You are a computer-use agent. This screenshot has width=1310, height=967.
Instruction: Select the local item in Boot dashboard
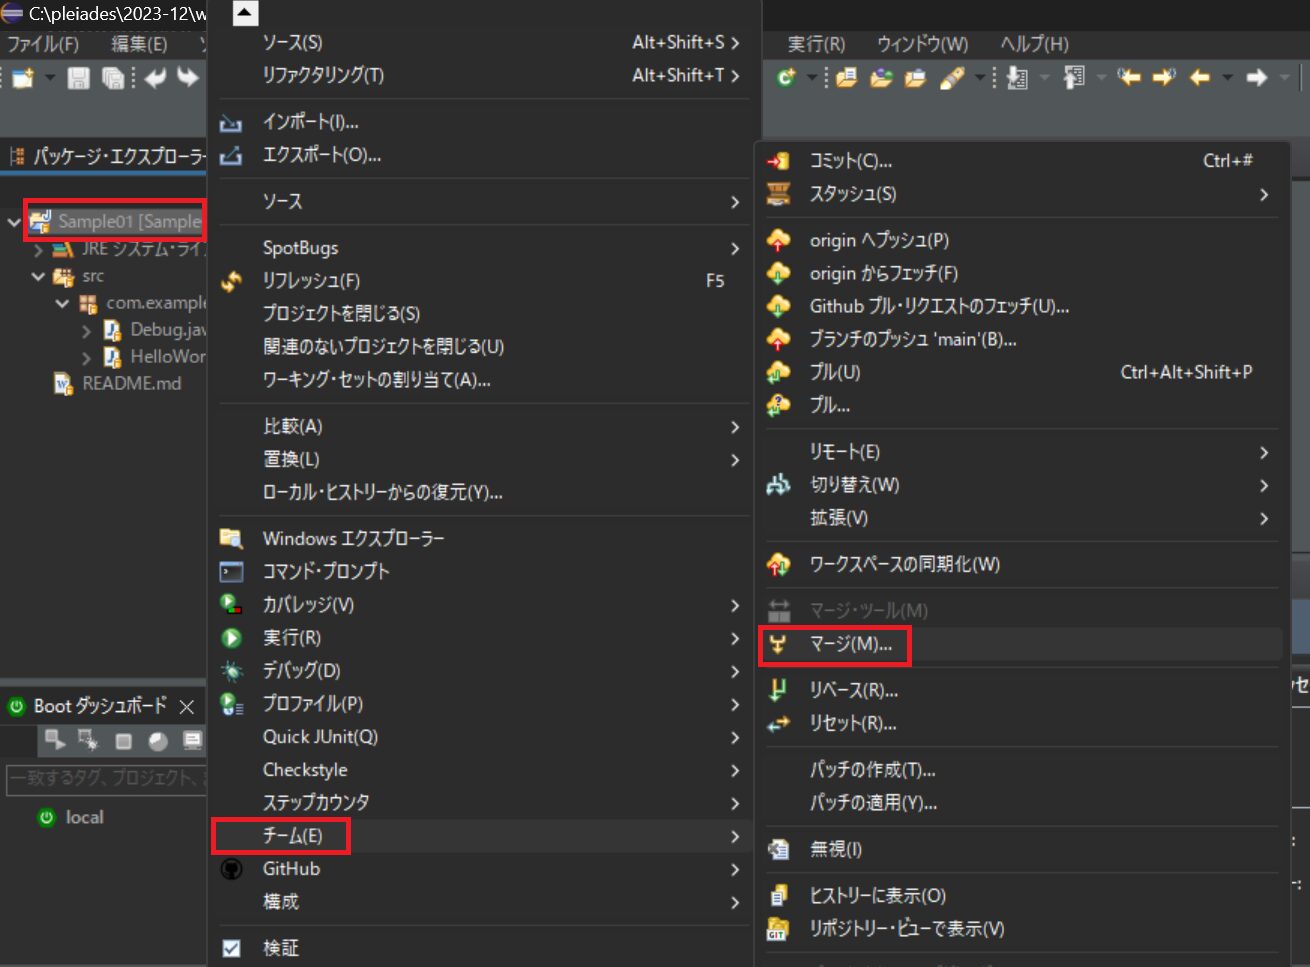(x=84, y=817)
